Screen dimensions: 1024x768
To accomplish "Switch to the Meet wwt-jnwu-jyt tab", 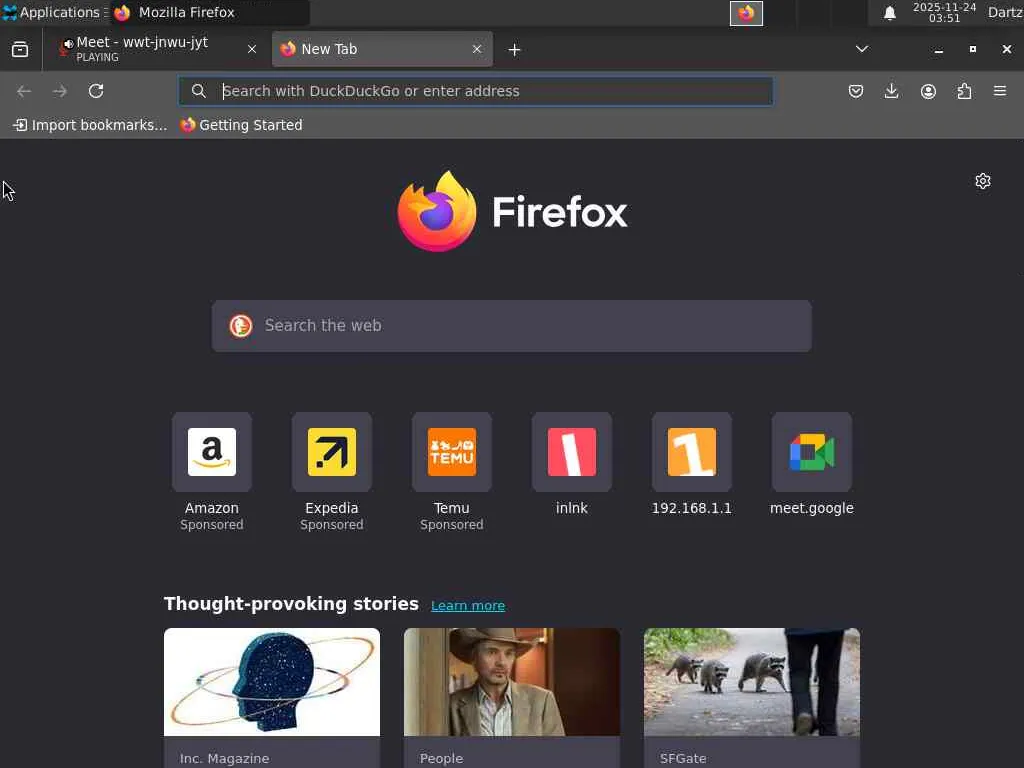I will point(157,49).
